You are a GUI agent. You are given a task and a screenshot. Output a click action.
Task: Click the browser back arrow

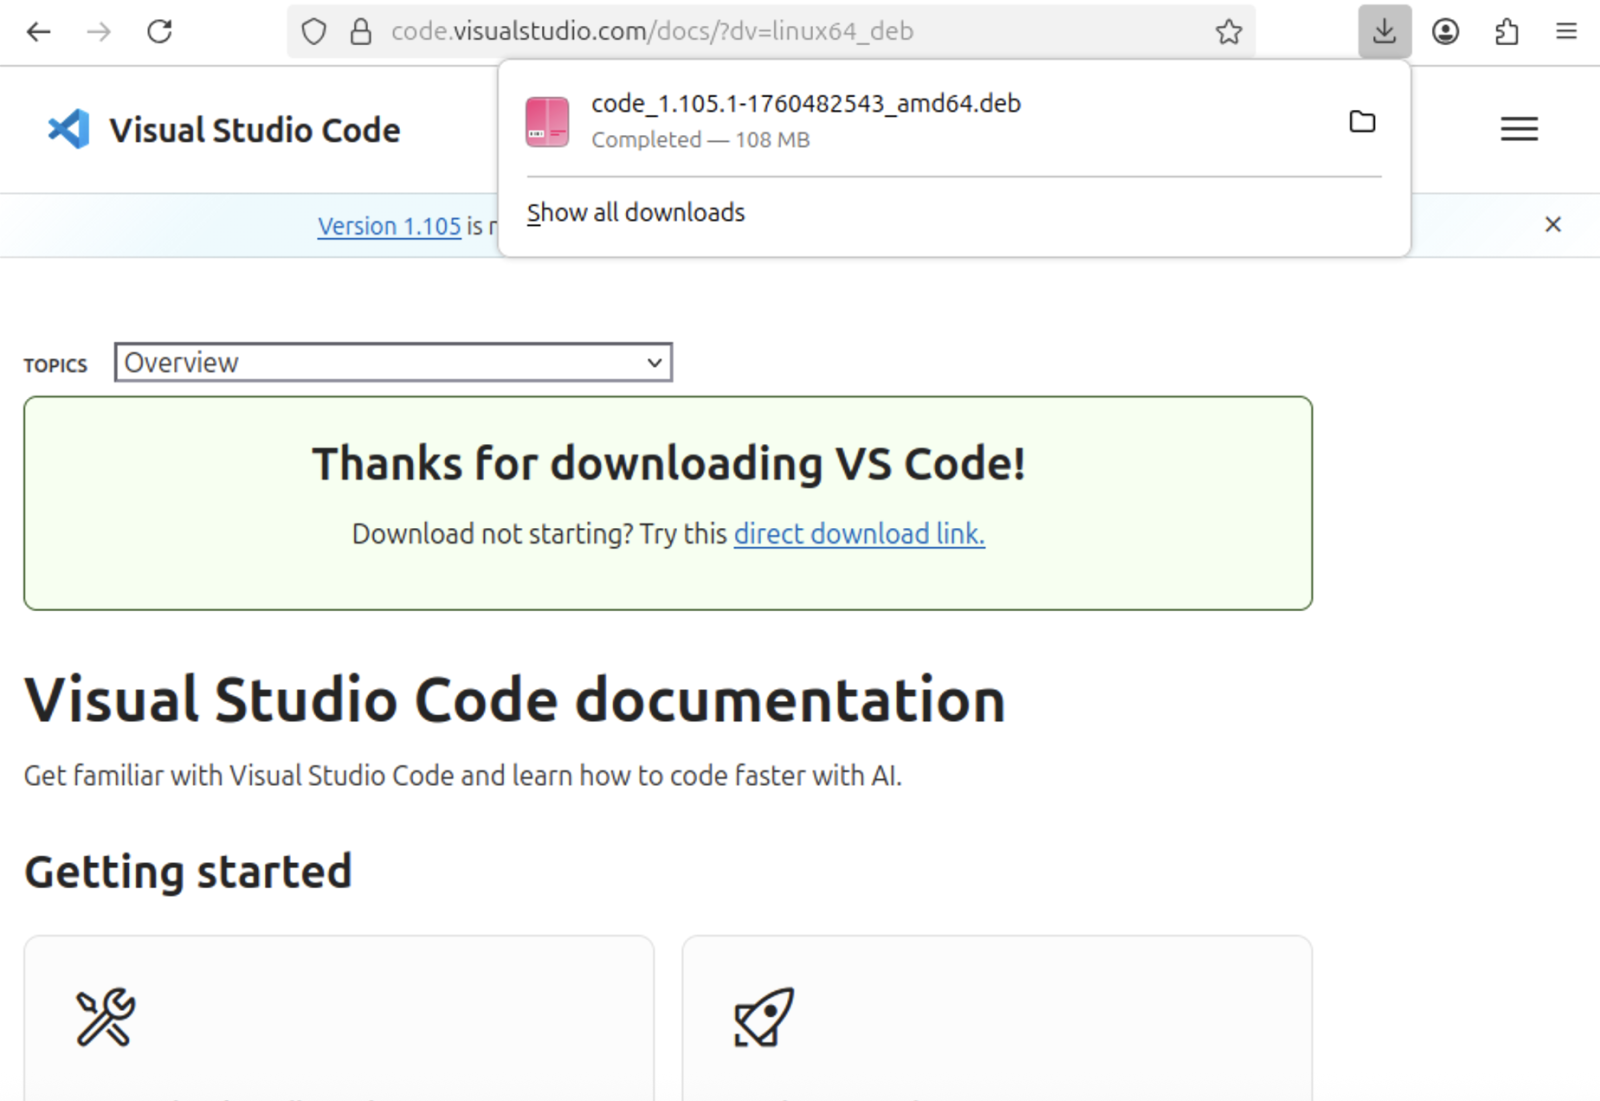[x=38, y=32]
